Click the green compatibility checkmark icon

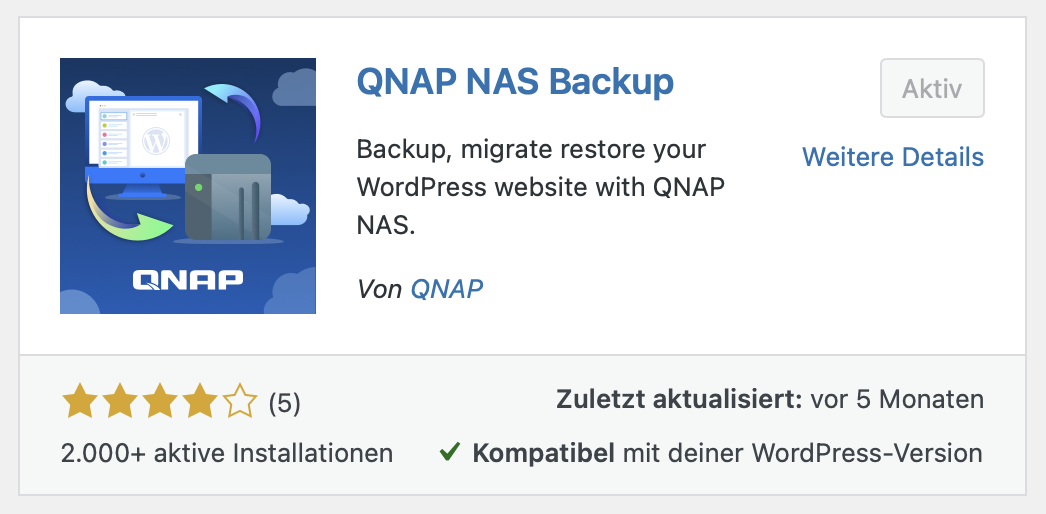pyautogui.click(x=450, y=453)
